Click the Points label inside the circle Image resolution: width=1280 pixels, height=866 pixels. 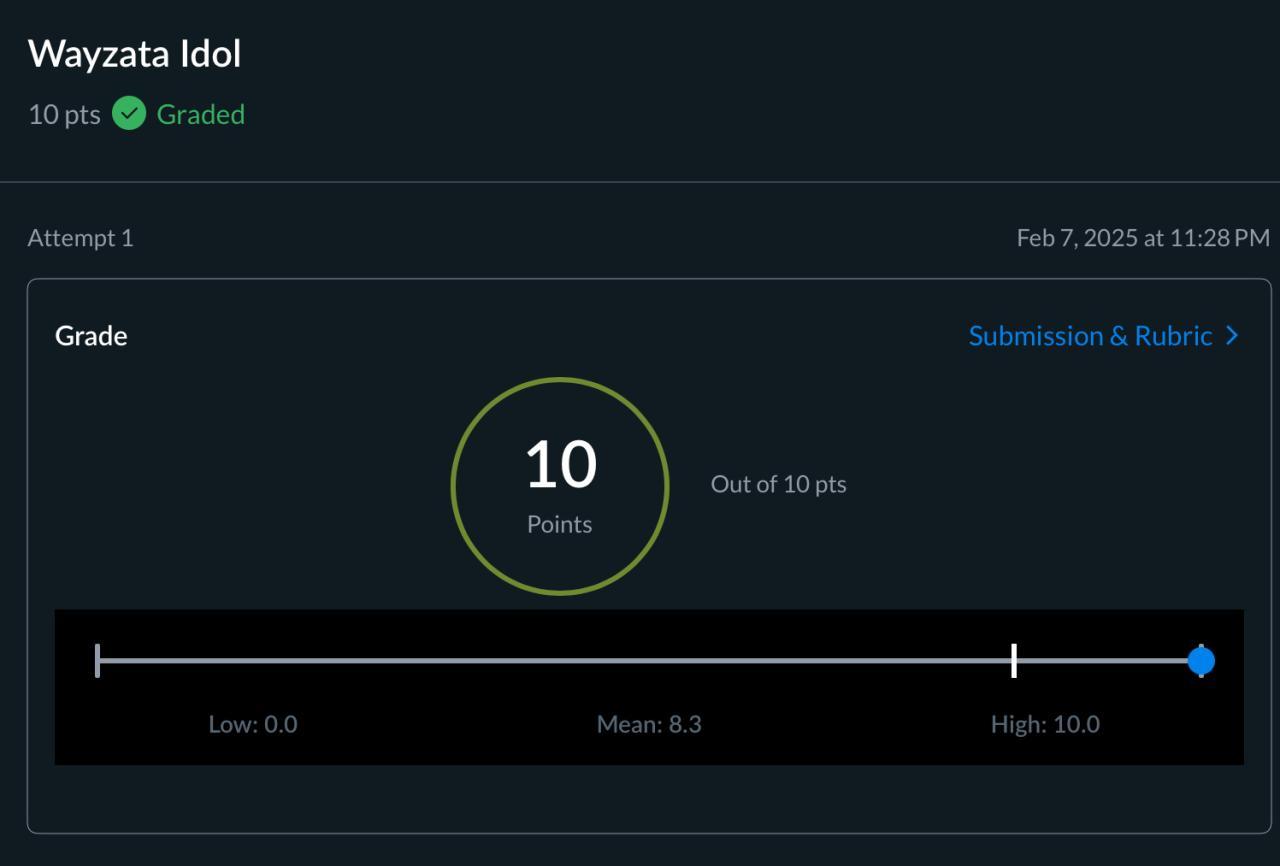coord(560,524)
